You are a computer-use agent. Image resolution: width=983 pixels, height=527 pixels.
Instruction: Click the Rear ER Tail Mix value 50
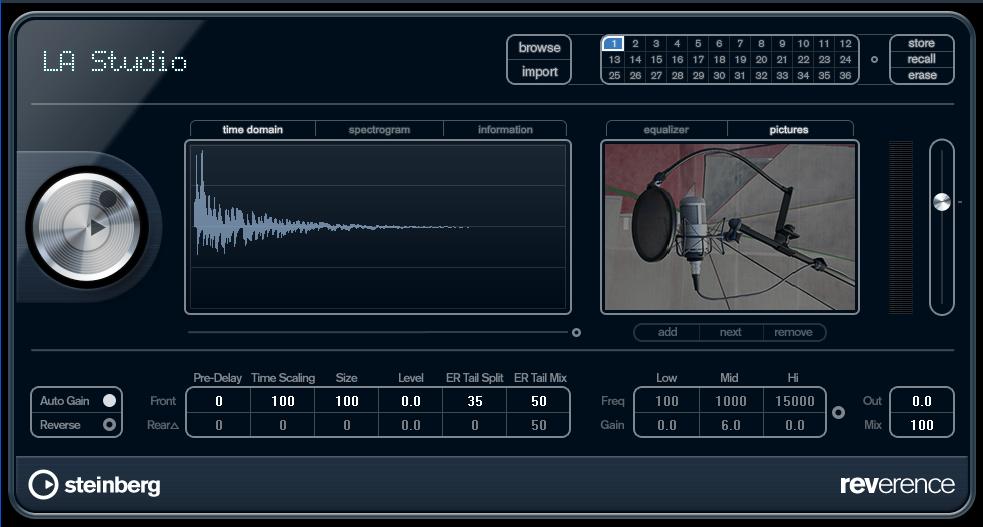coord(539,425)
